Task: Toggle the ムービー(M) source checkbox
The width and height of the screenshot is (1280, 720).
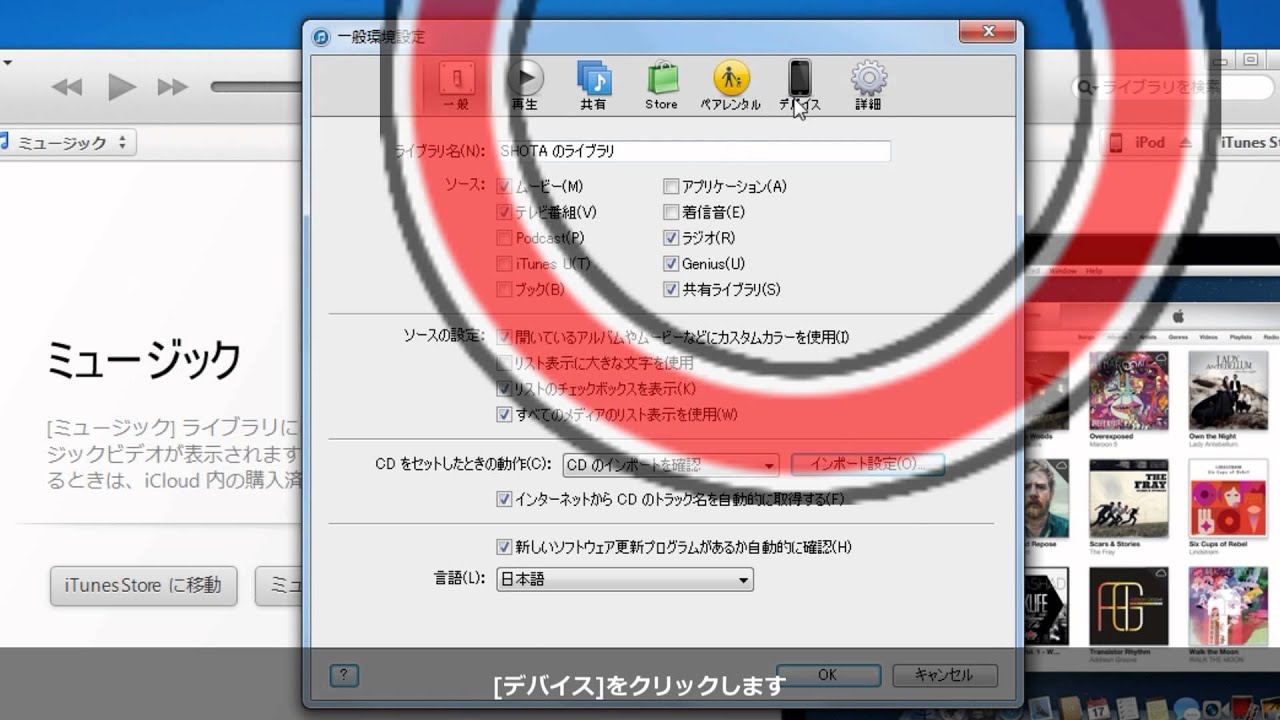Action: pyautogui.click(x=504, y=186)
